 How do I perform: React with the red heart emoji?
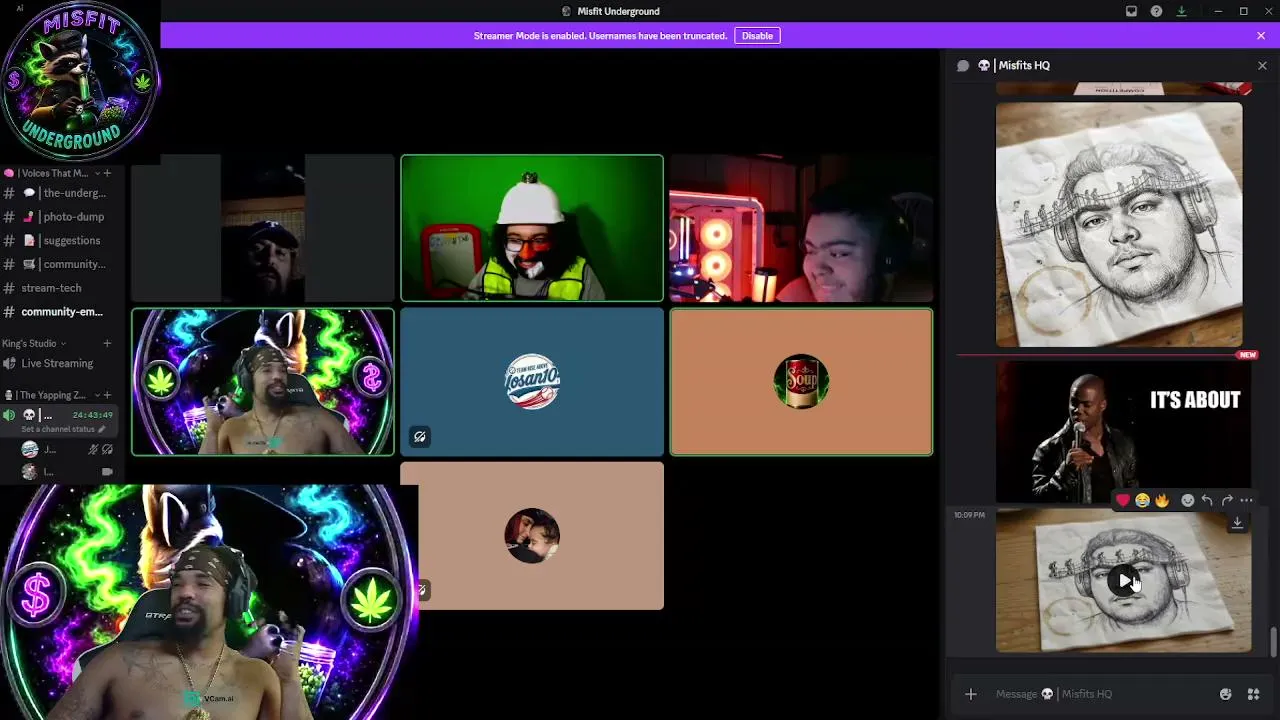coord(1123,500)
